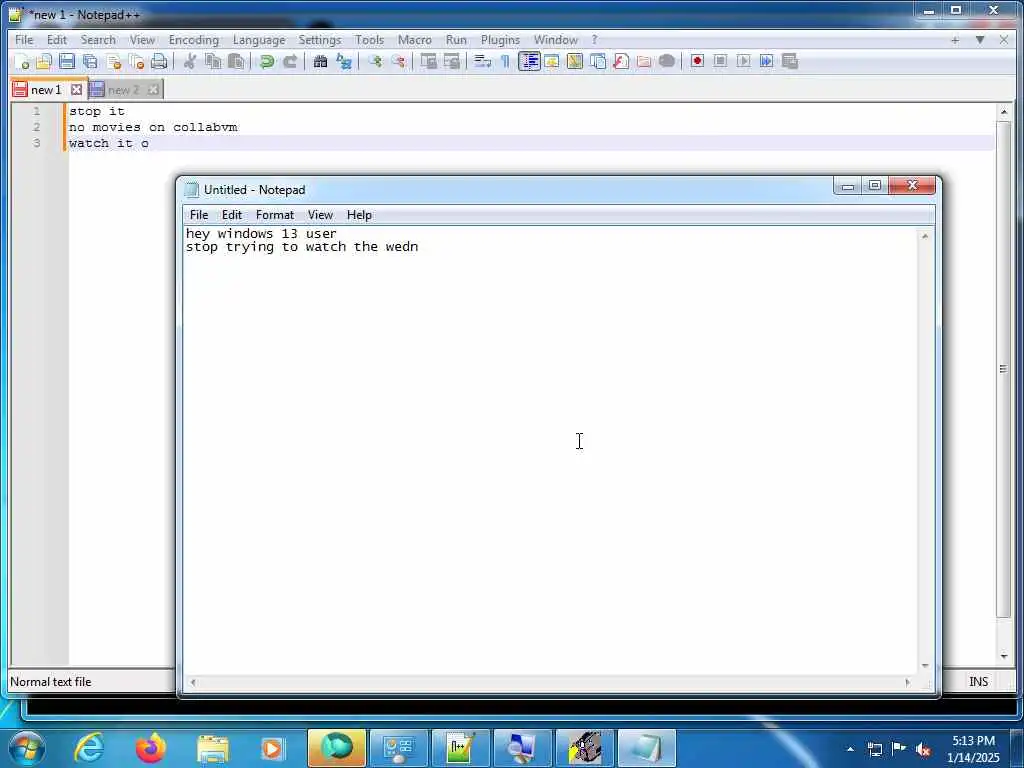Click the text 'hey windows 13 user' in Notepad
Image resolution: width=1024 pixels, height=768 pixels.
pos(261,233)
